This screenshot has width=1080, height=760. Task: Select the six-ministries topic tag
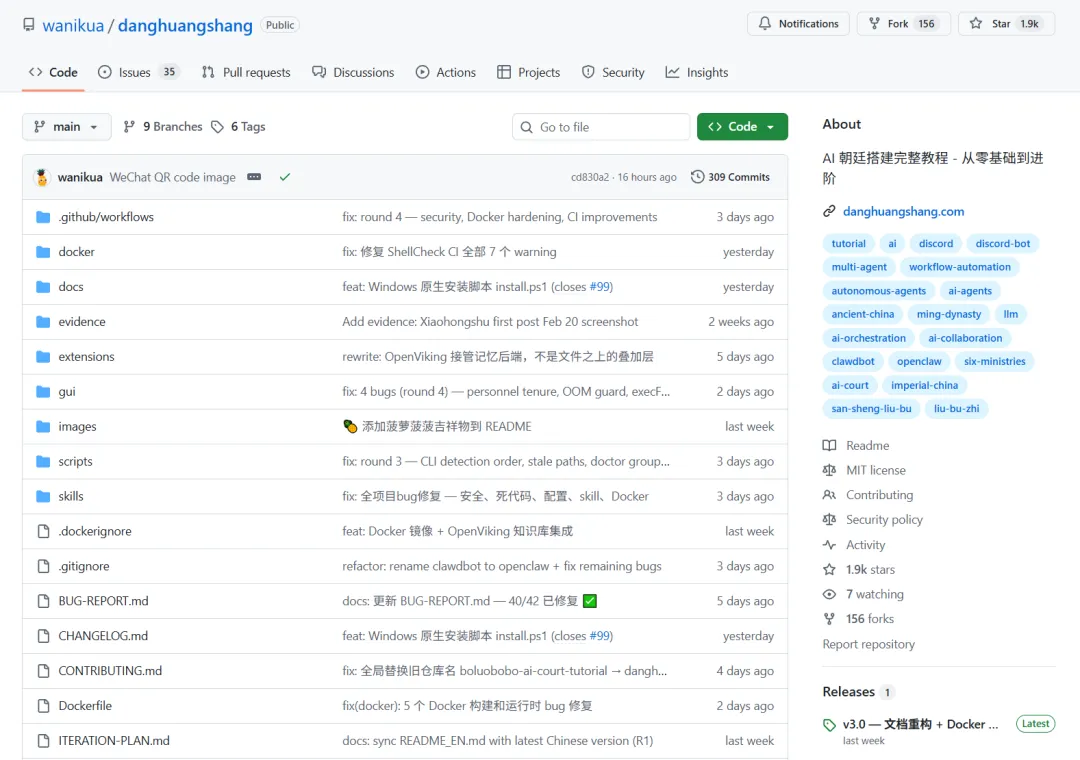point(995,361)
